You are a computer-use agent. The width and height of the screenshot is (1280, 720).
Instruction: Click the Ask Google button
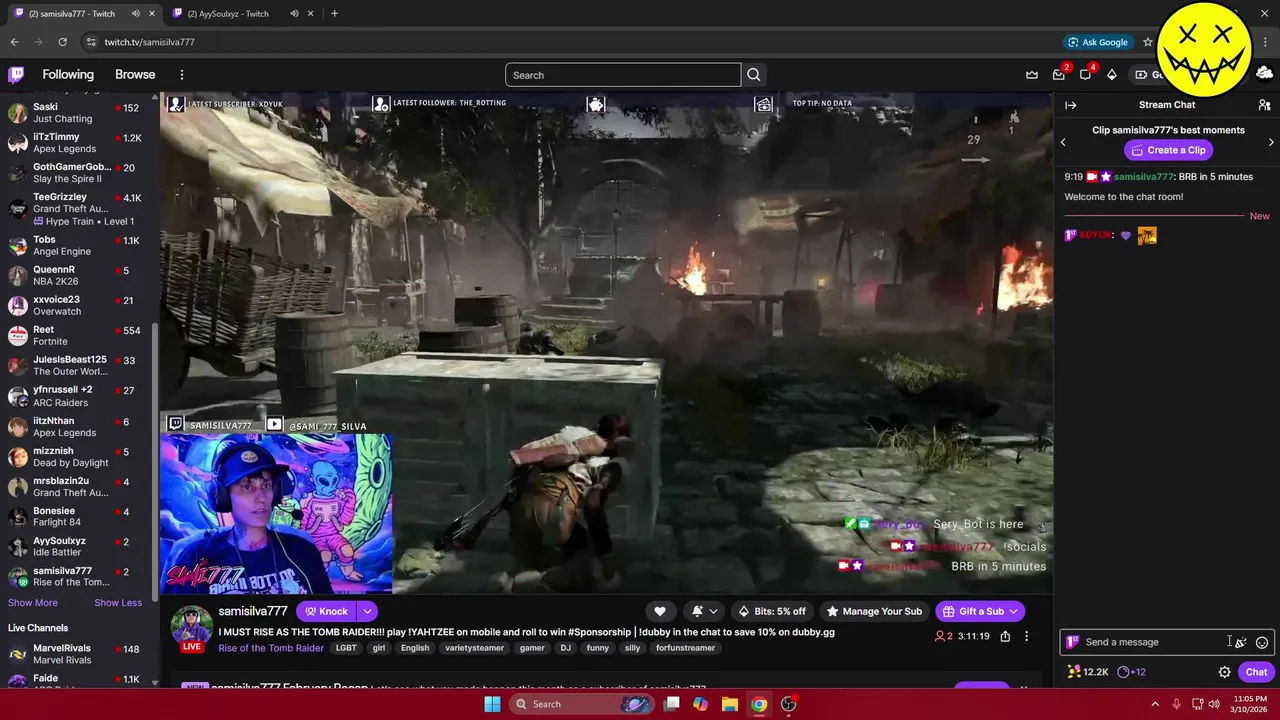click(x=1097, y=42)
